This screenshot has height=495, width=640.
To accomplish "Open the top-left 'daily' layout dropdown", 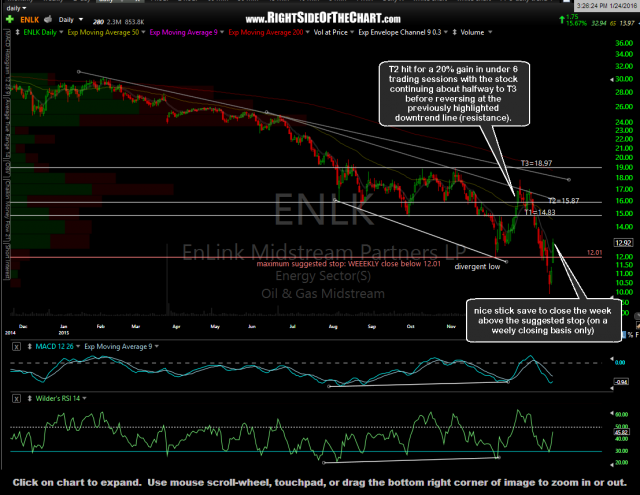I will coord(16,8).
